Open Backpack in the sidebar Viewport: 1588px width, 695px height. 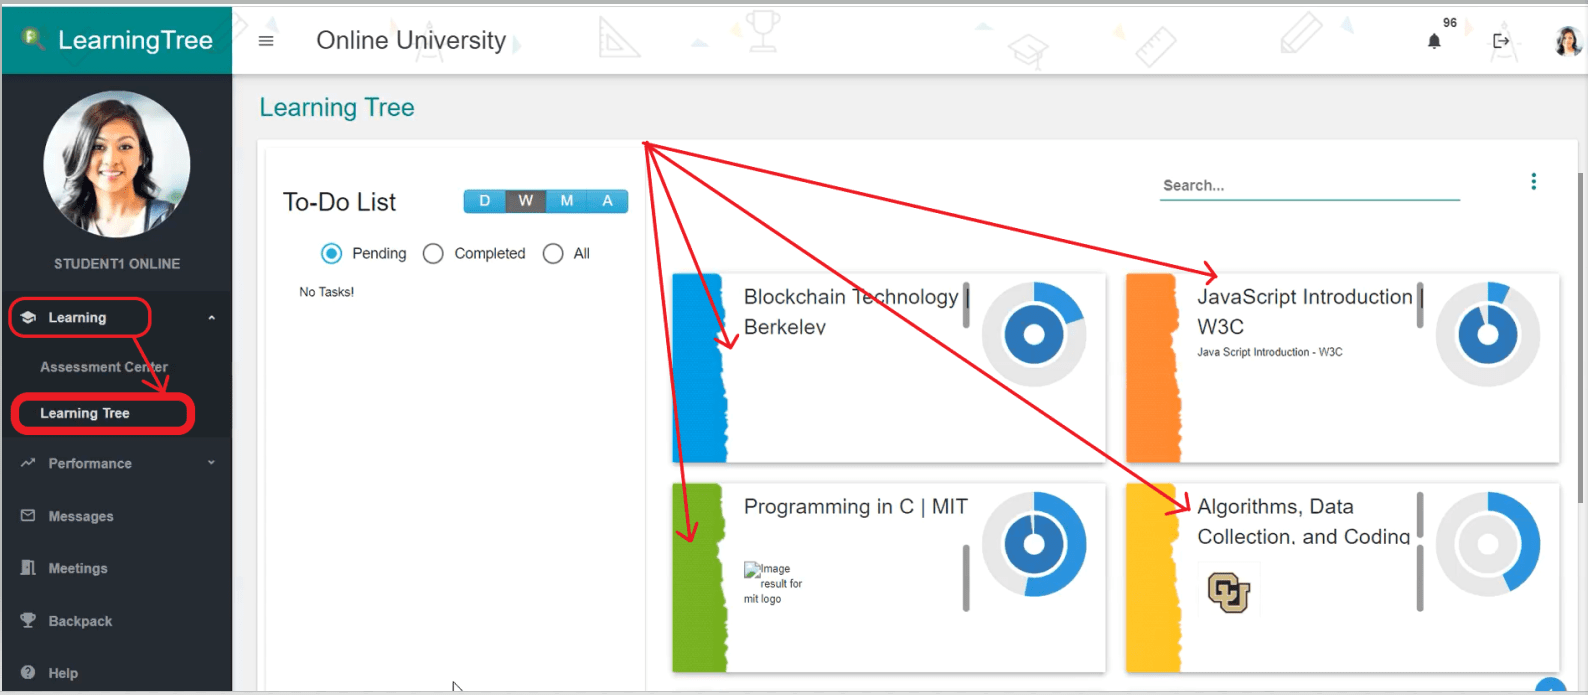[80, 621]
